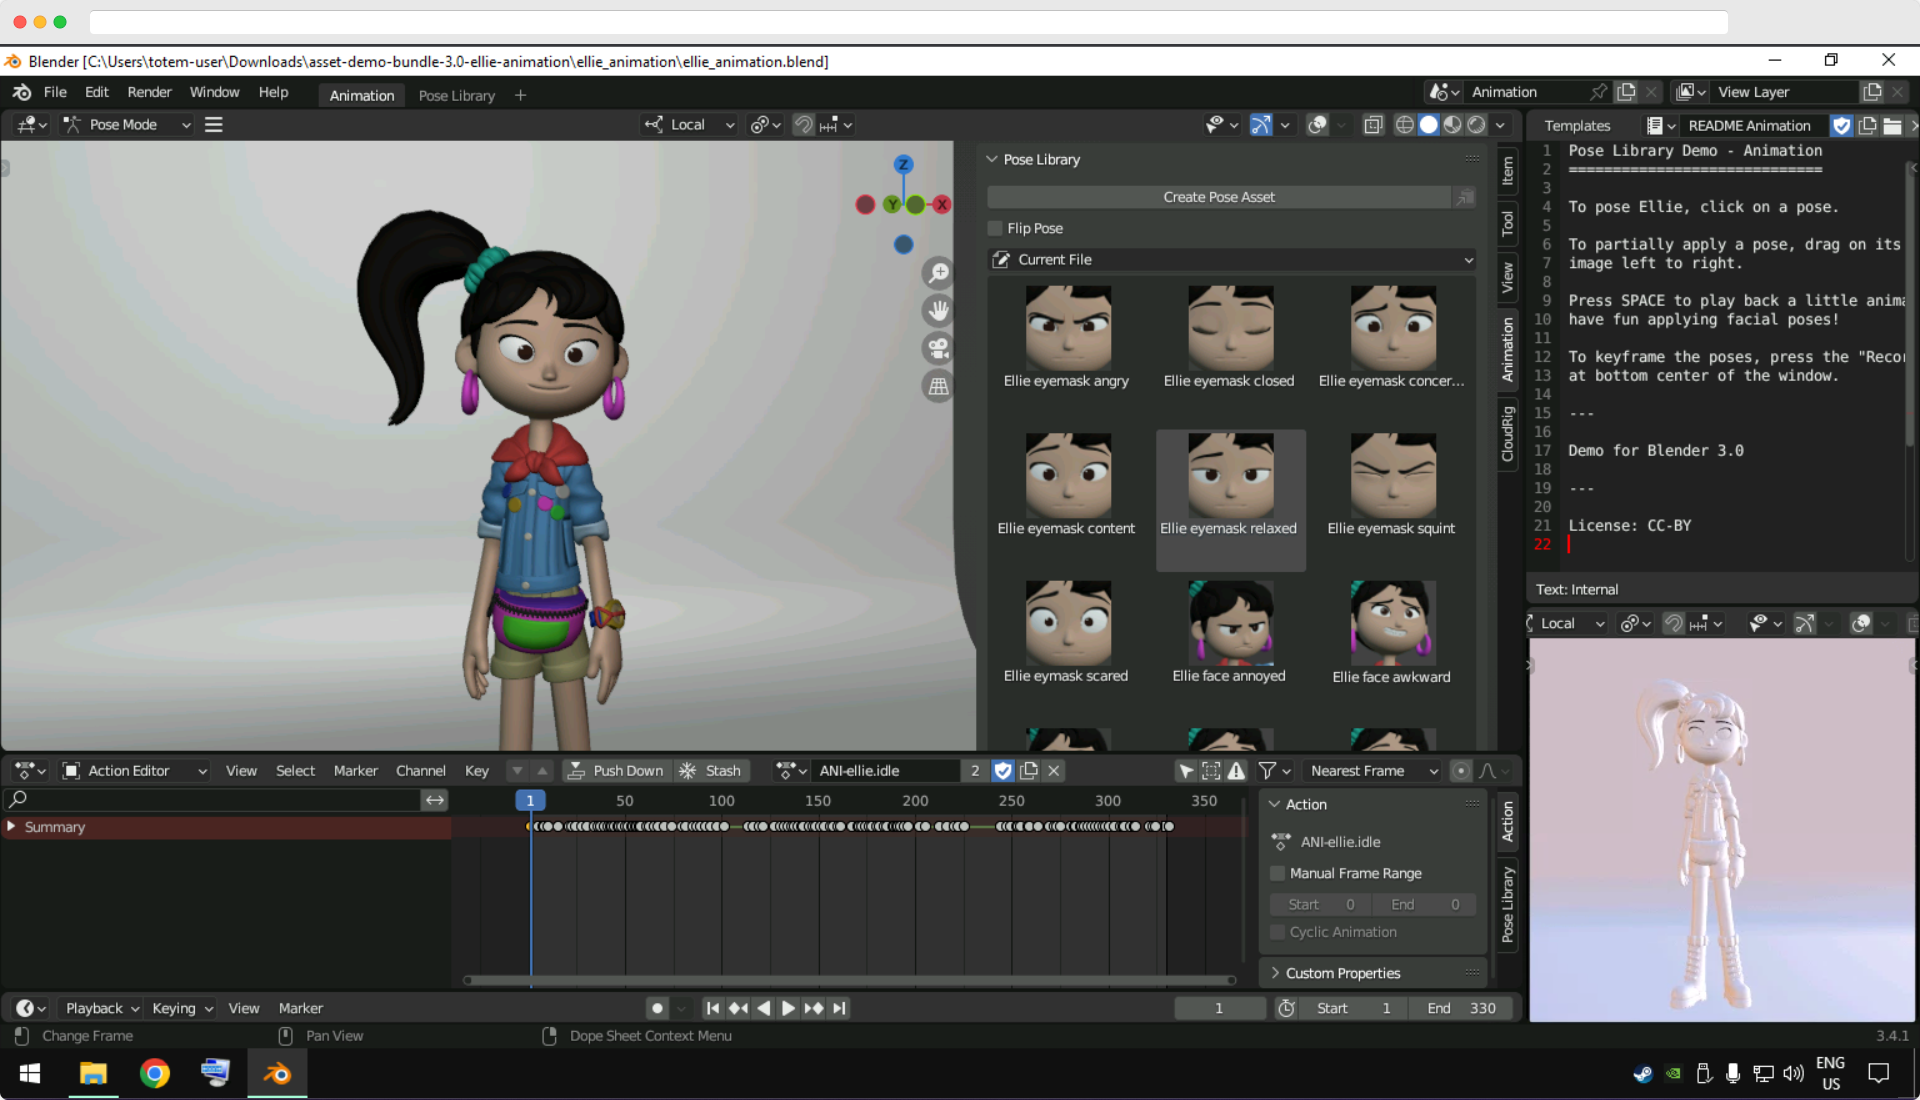Jump to the first frame
The image size is (1920, 1100).
click(x=712, y=1008)
